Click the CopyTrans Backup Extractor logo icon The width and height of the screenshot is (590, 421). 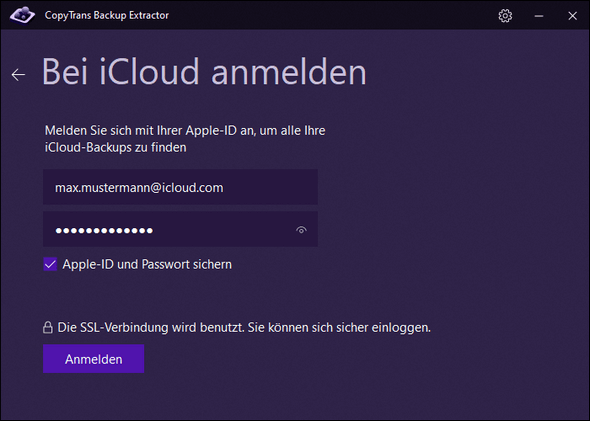coord(23,15)
